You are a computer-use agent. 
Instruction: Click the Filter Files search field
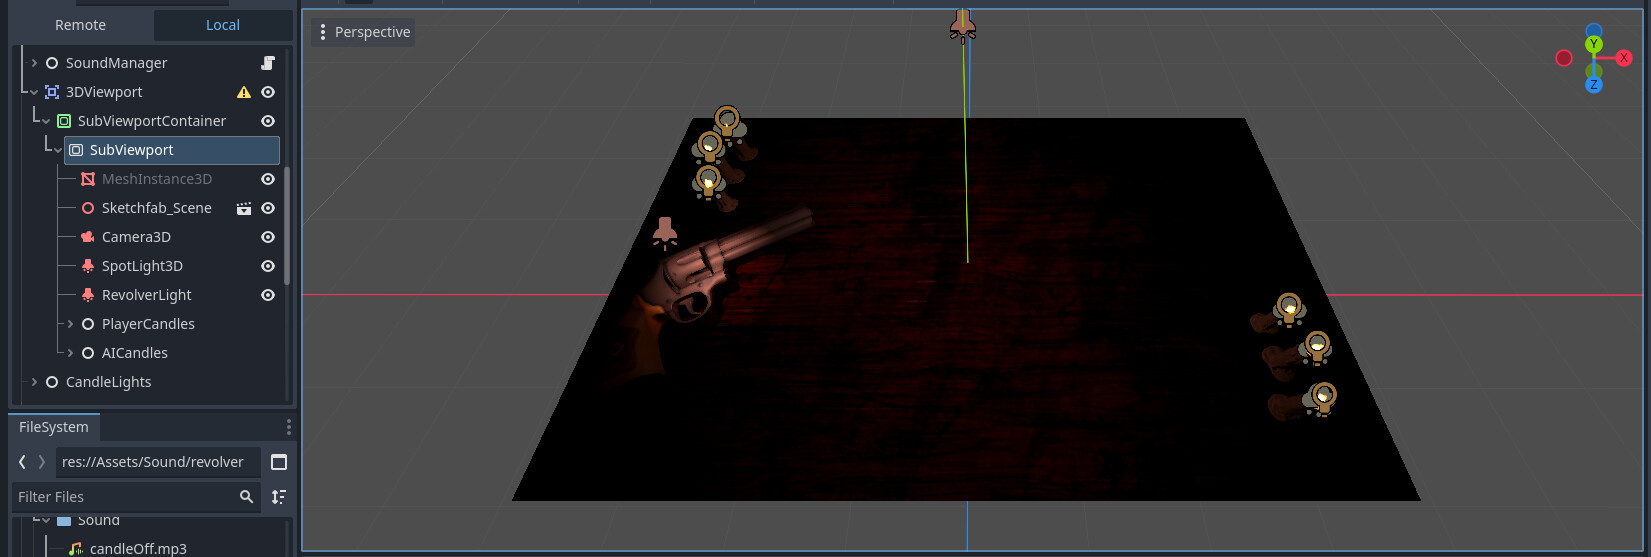click(x=125, y=497)
